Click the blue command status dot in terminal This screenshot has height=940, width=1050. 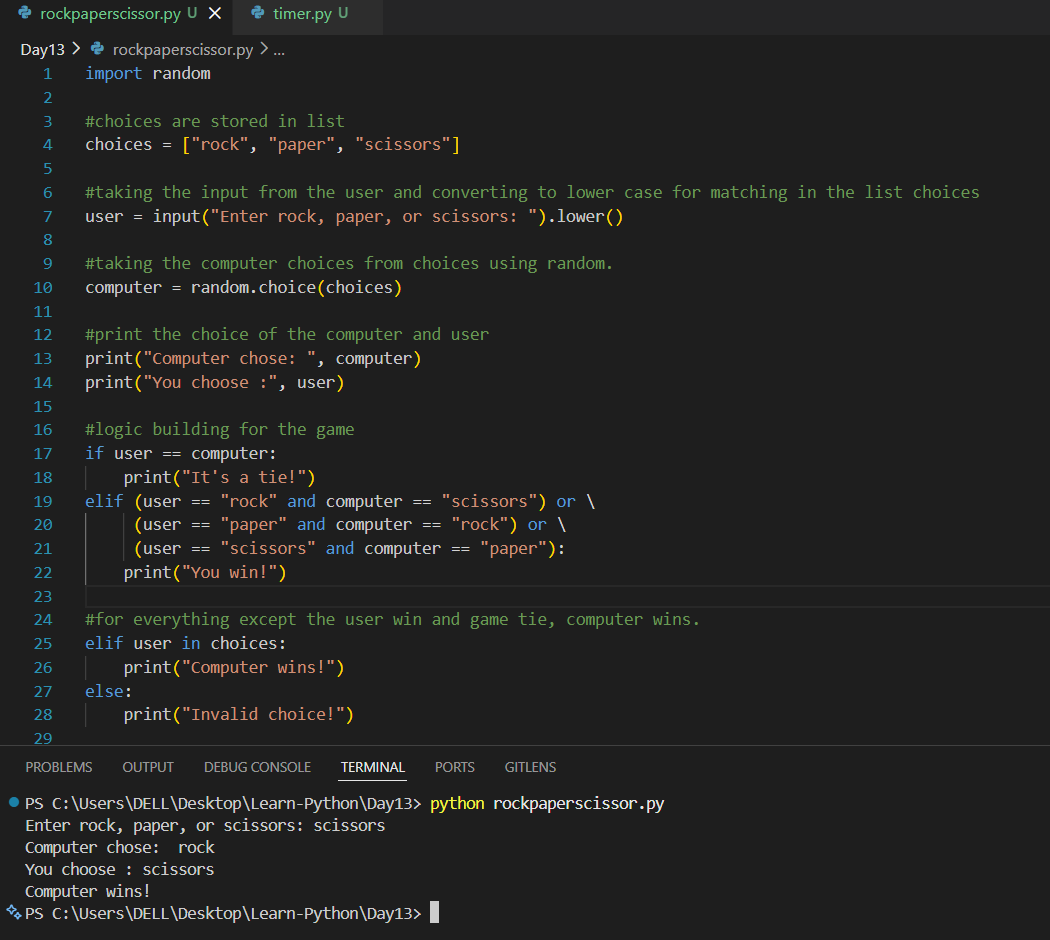13,802
